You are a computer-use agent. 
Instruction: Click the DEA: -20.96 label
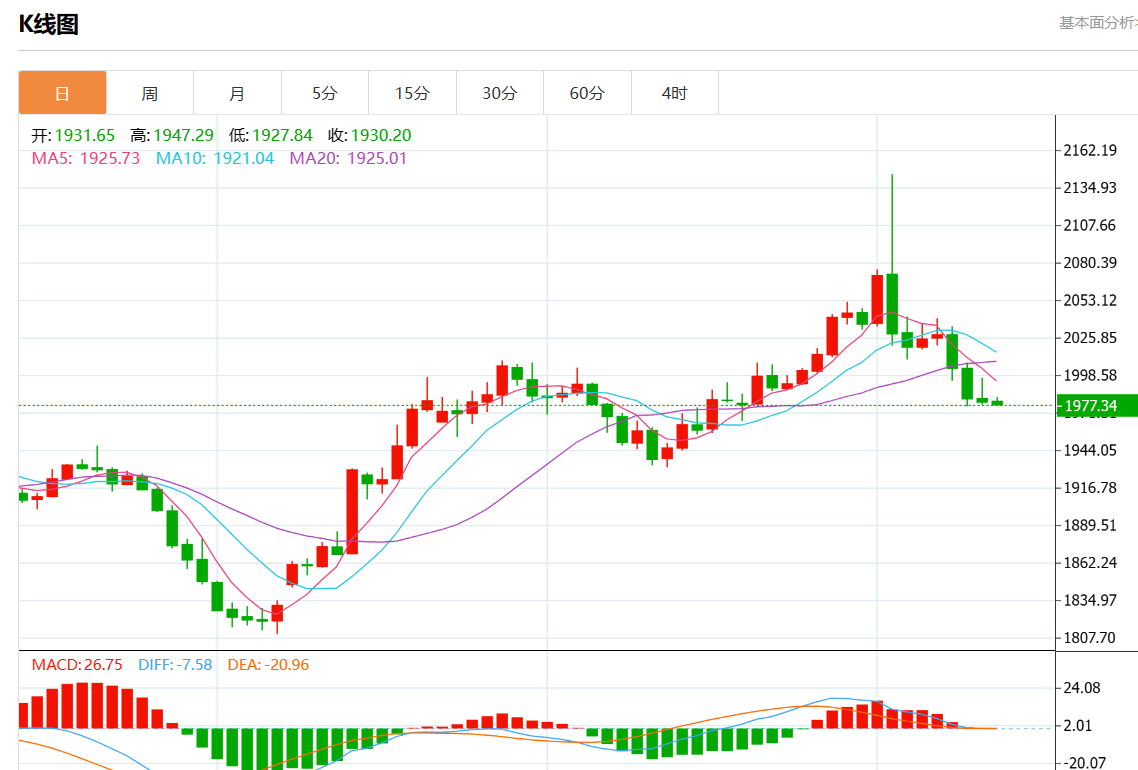pyautogui.click(x=268, y=665)
